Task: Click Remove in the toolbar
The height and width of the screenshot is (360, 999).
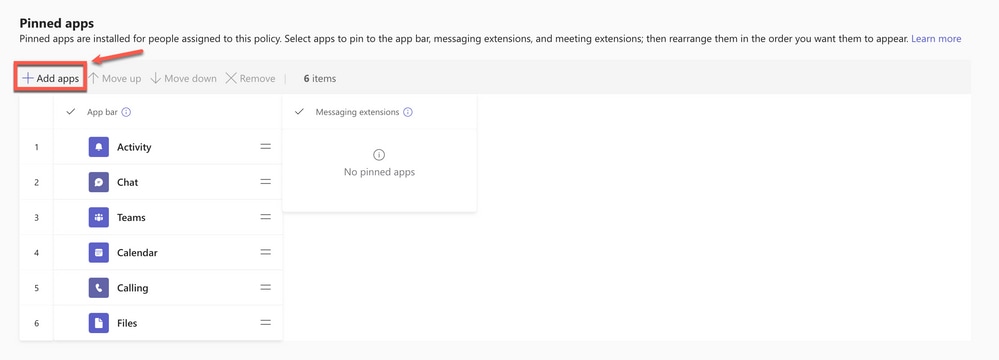Action: point(250,78)
